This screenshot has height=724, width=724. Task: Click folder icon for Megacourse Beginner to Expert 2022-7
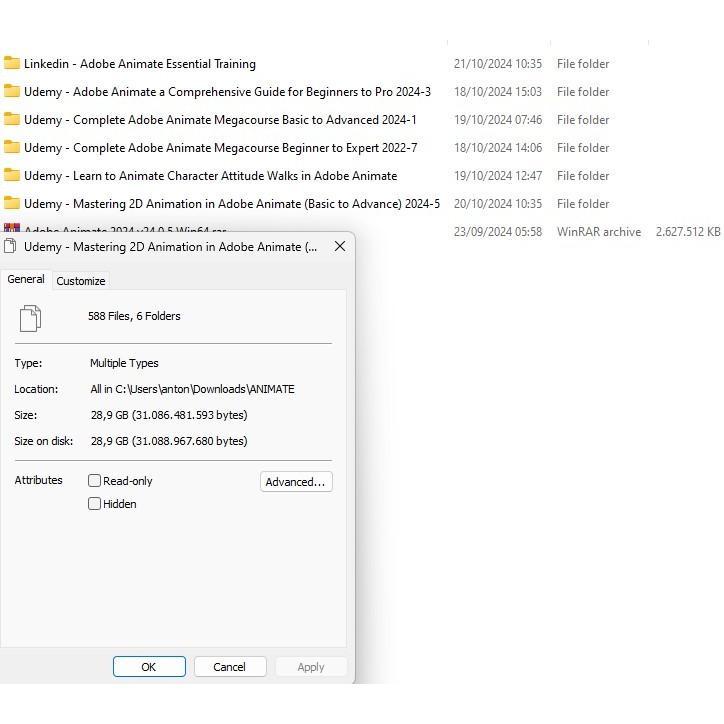click(x=12, y=147)
